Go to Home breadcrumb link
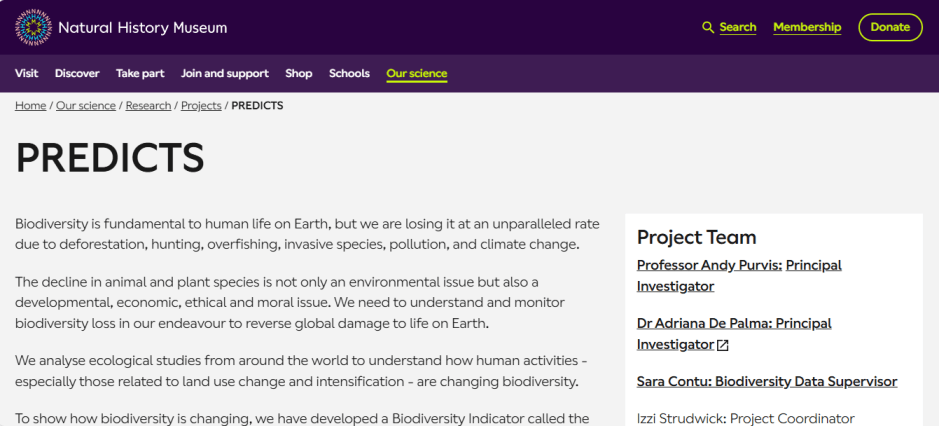The image size is (939, 426). 31,106
